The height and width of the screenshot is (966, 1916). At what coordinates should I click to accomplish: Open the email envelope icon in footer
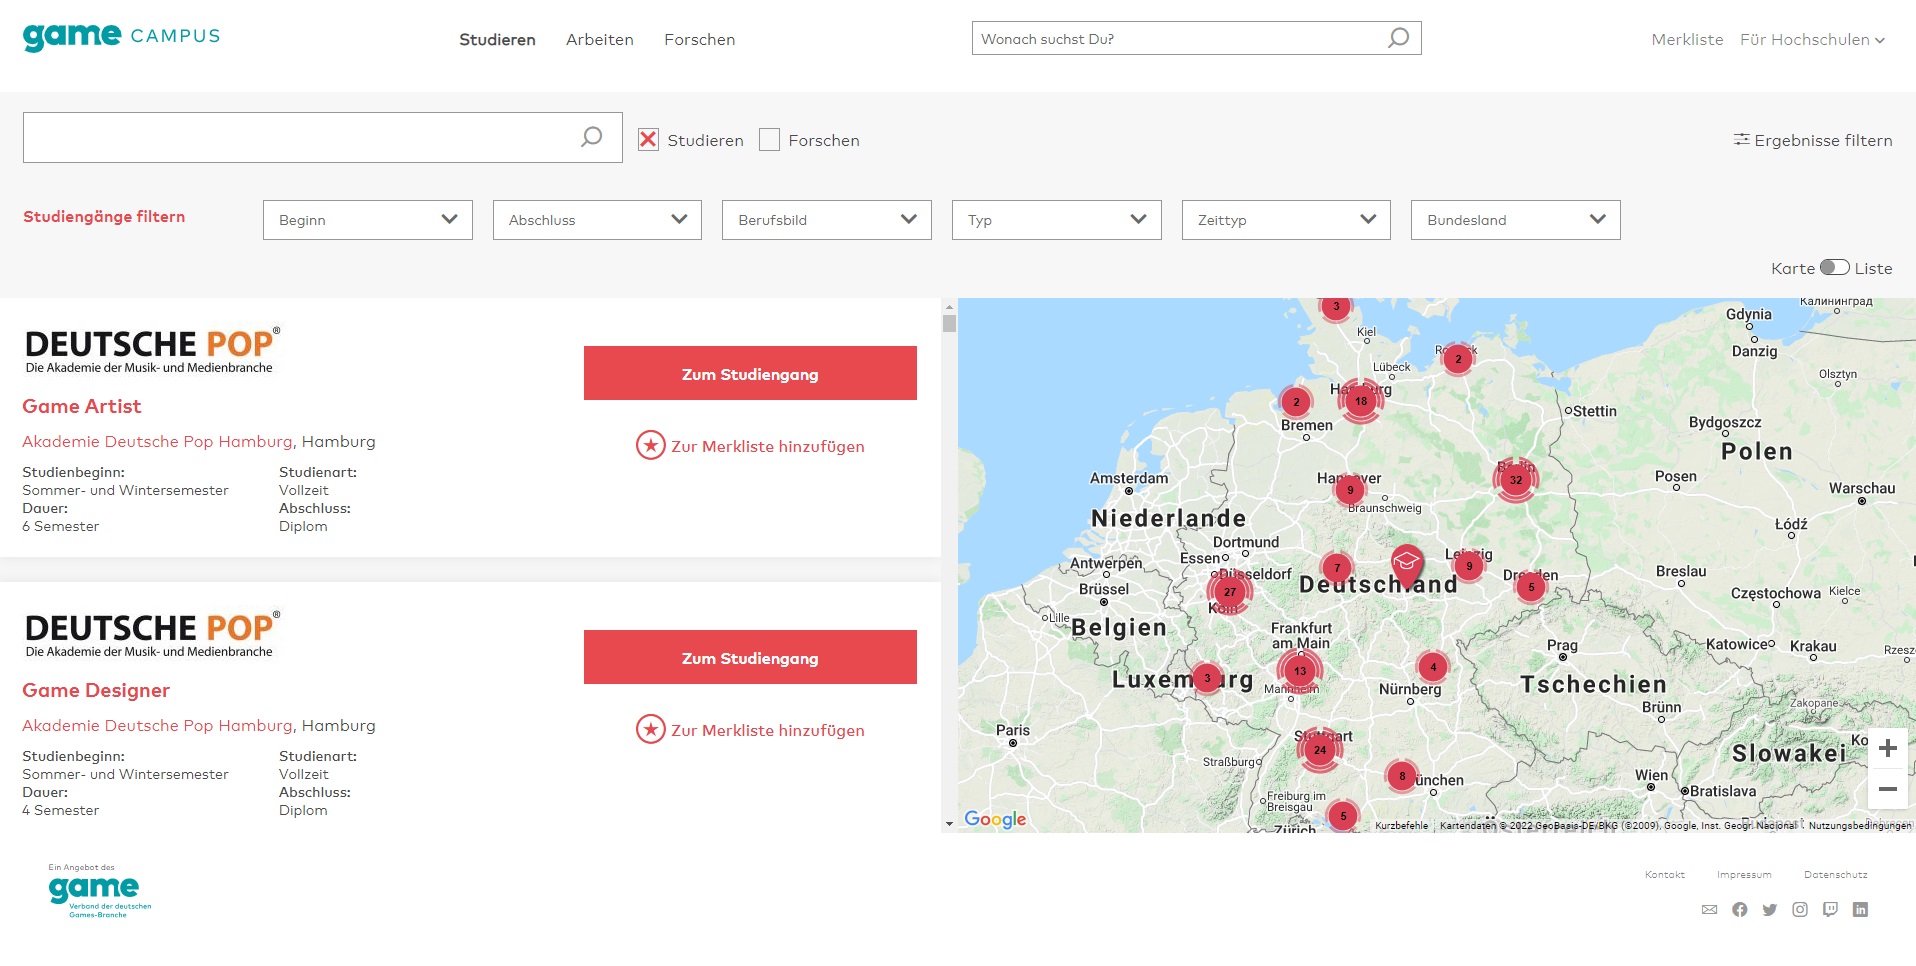[1709, 909]
